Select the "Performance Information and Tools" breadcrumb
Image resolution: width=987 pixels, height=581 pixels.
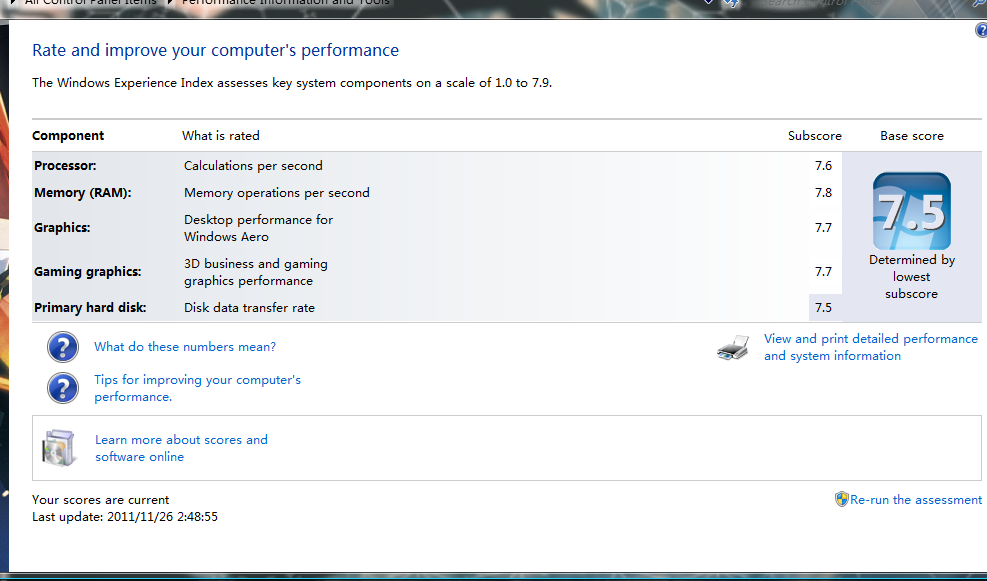pos(286,3)
